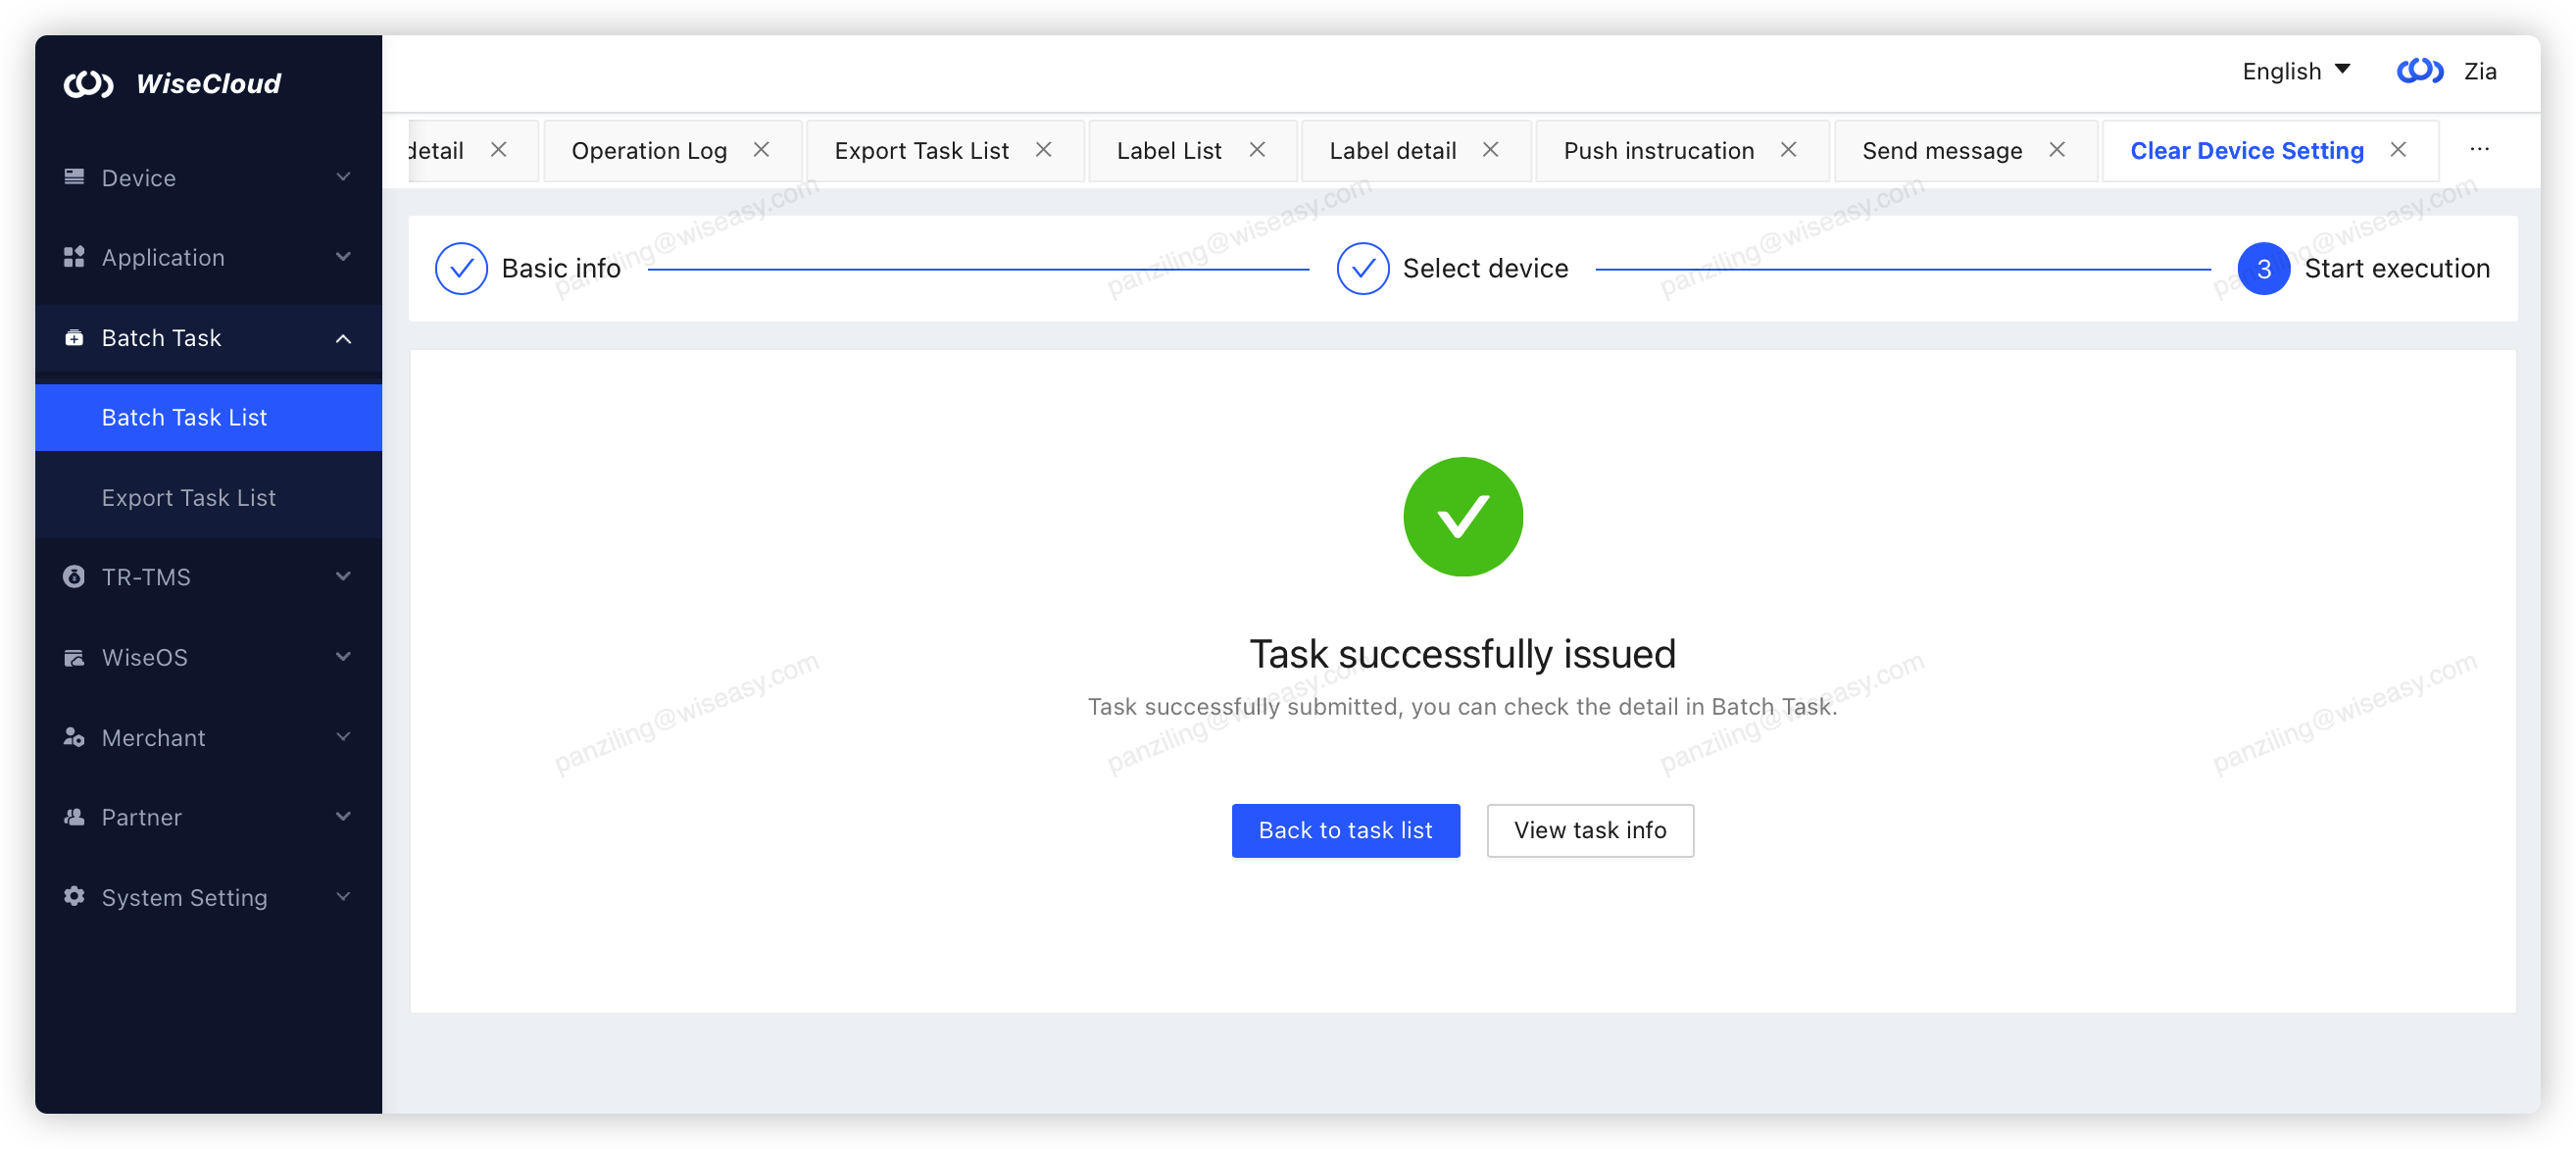Click the Merchant sidebar icon
Image resolution: width=2576 pixels, height=1149 pixels.
tap(74, 737)
